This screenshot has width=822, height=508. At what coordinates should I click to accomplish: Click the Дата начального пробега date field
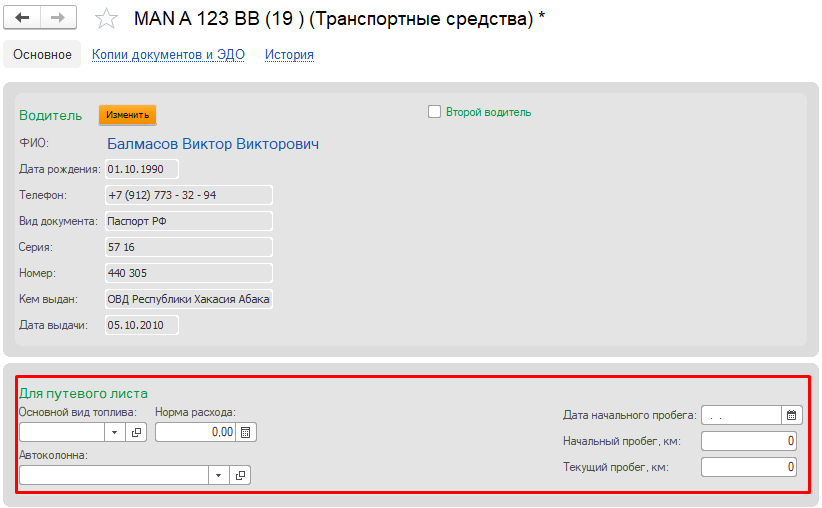click(741, 415)
